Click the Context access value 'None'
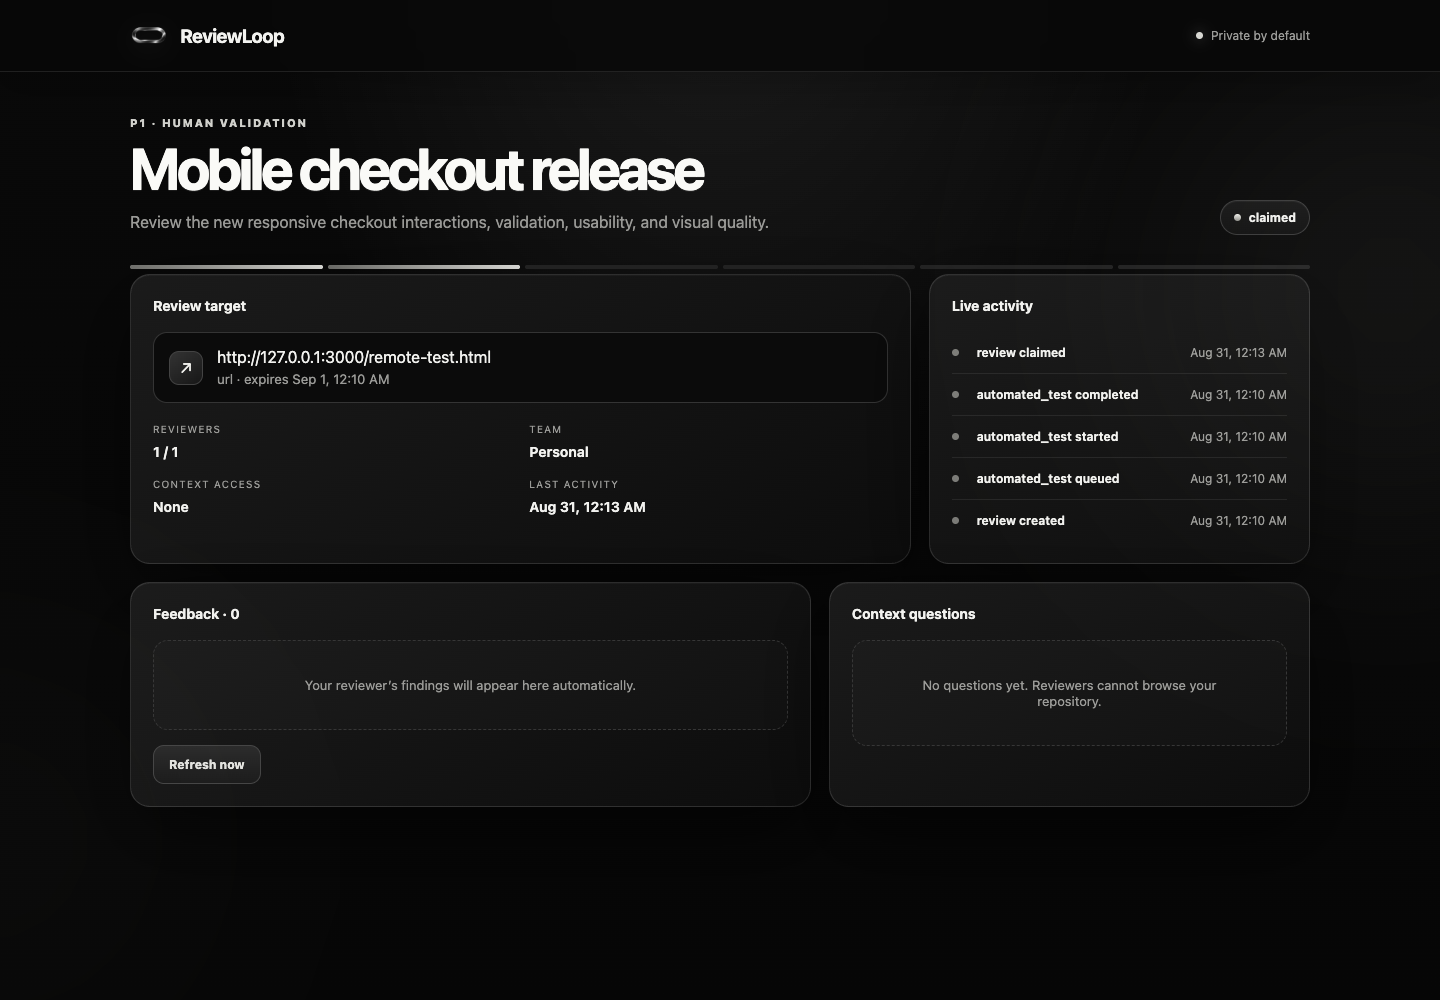 coord(171,507)
